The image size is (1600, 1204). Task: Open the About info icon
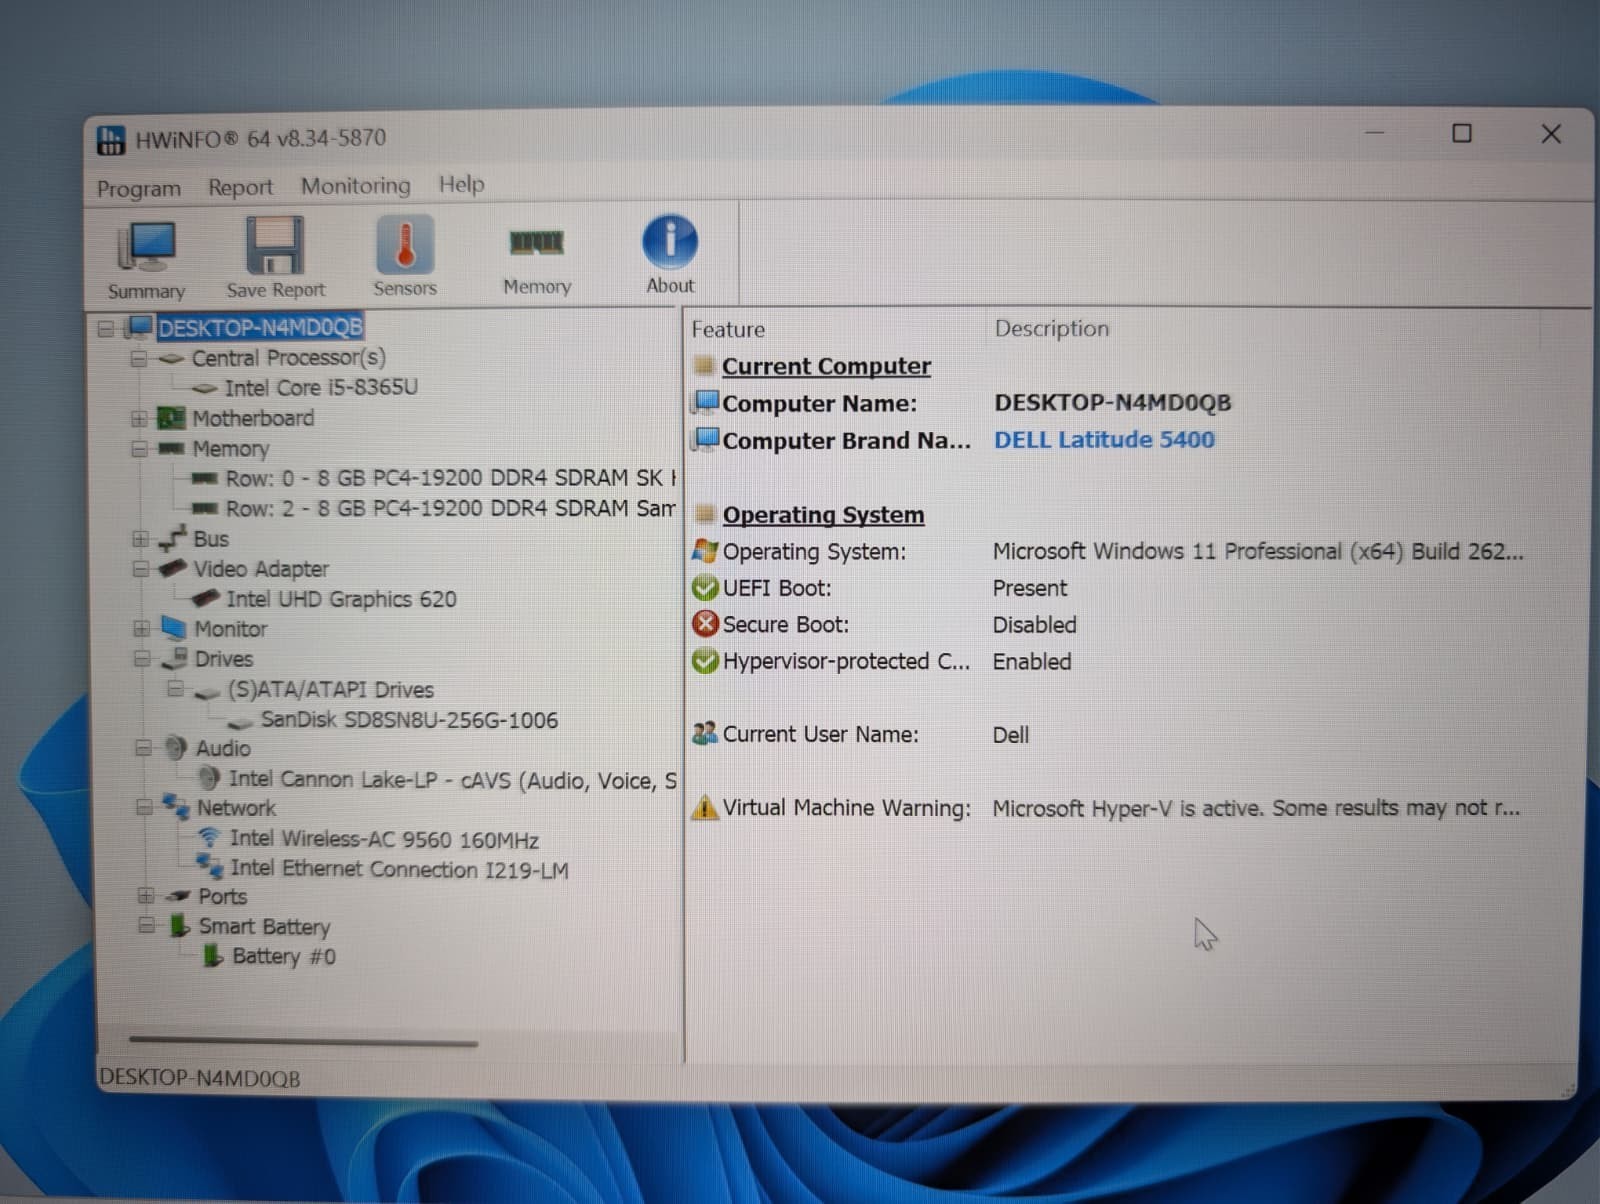click(669, 241)
